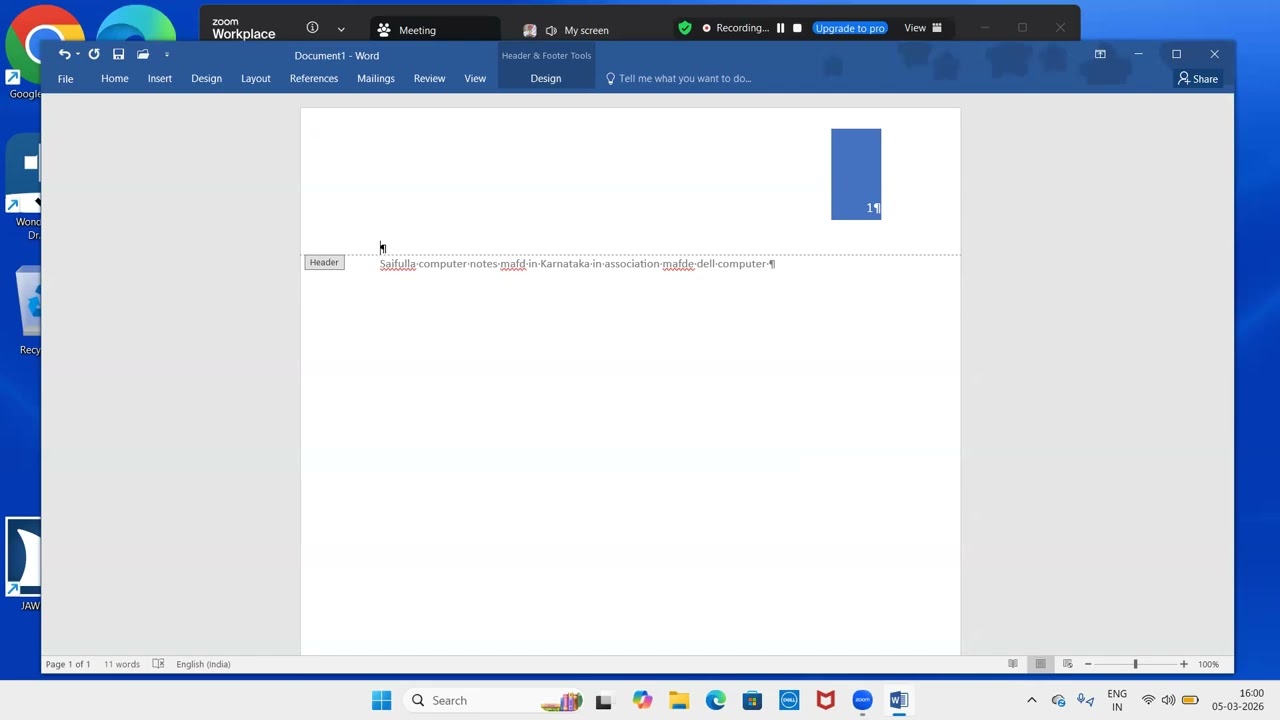
Task: Switch to the Review ribbon tab
Action: coord(430,78)
